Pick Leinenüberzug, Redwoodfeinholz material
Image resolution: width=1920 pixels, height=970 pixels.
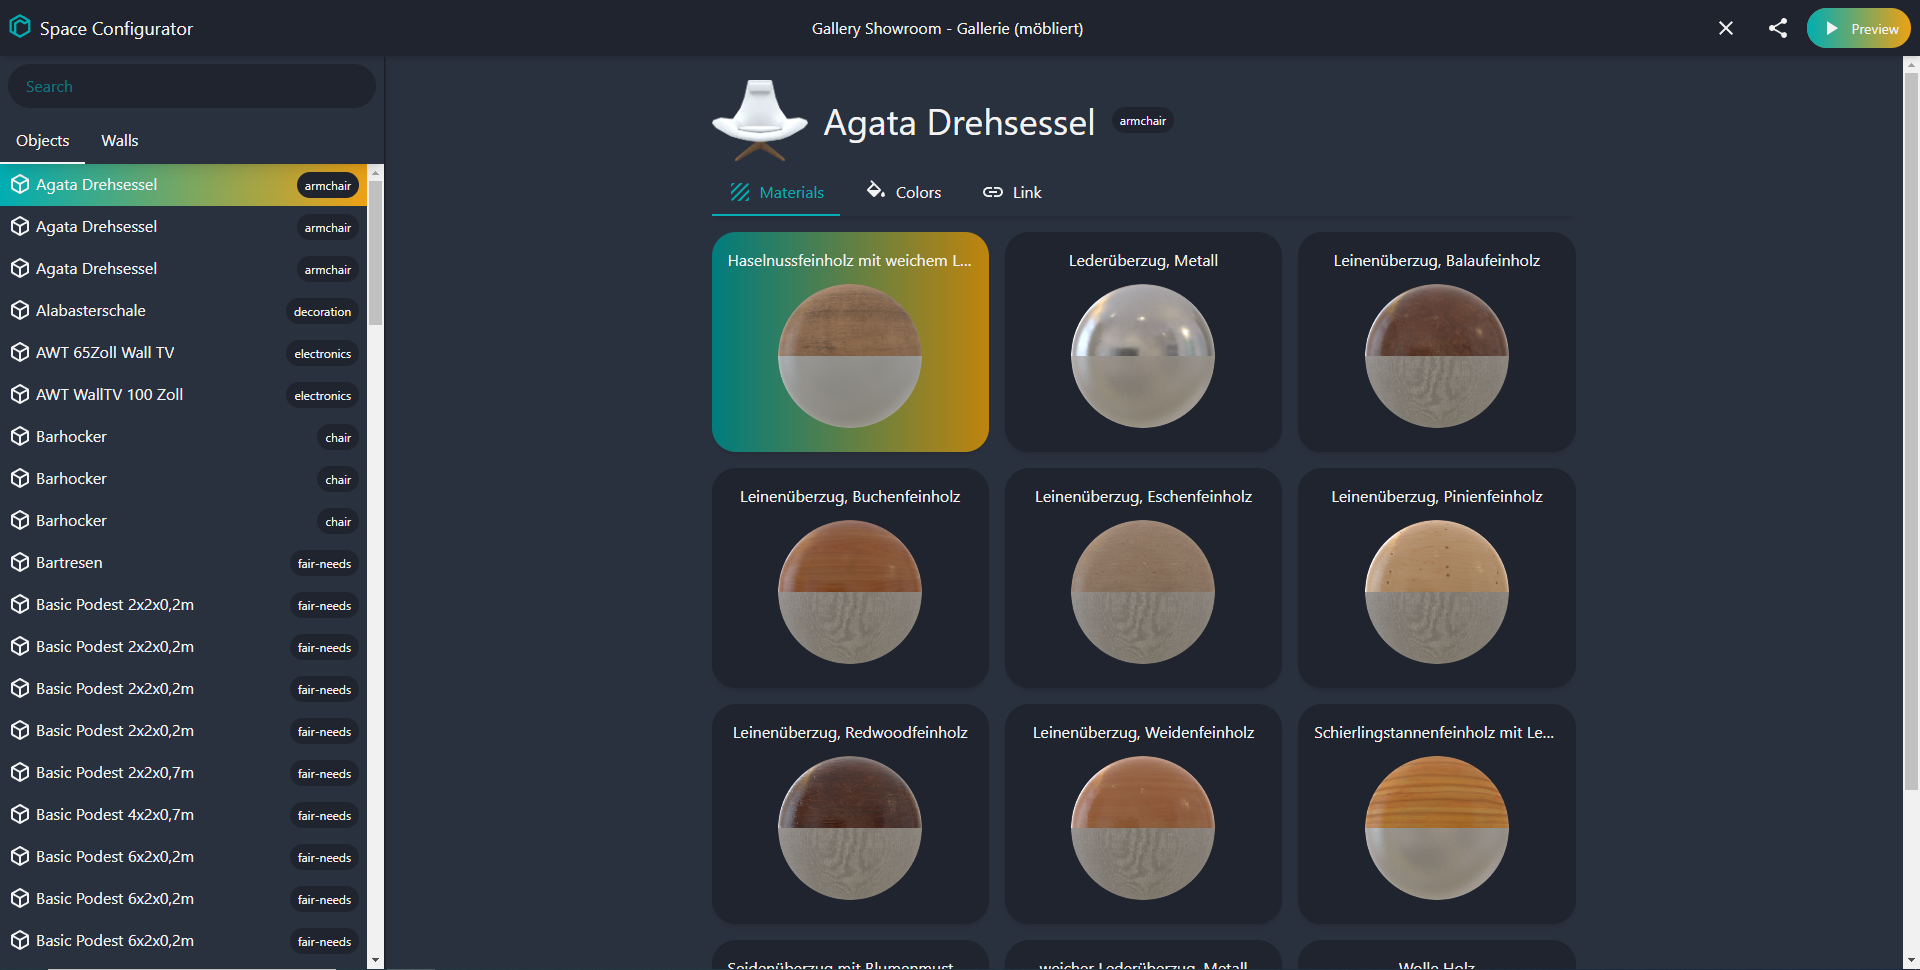(850, 814)
